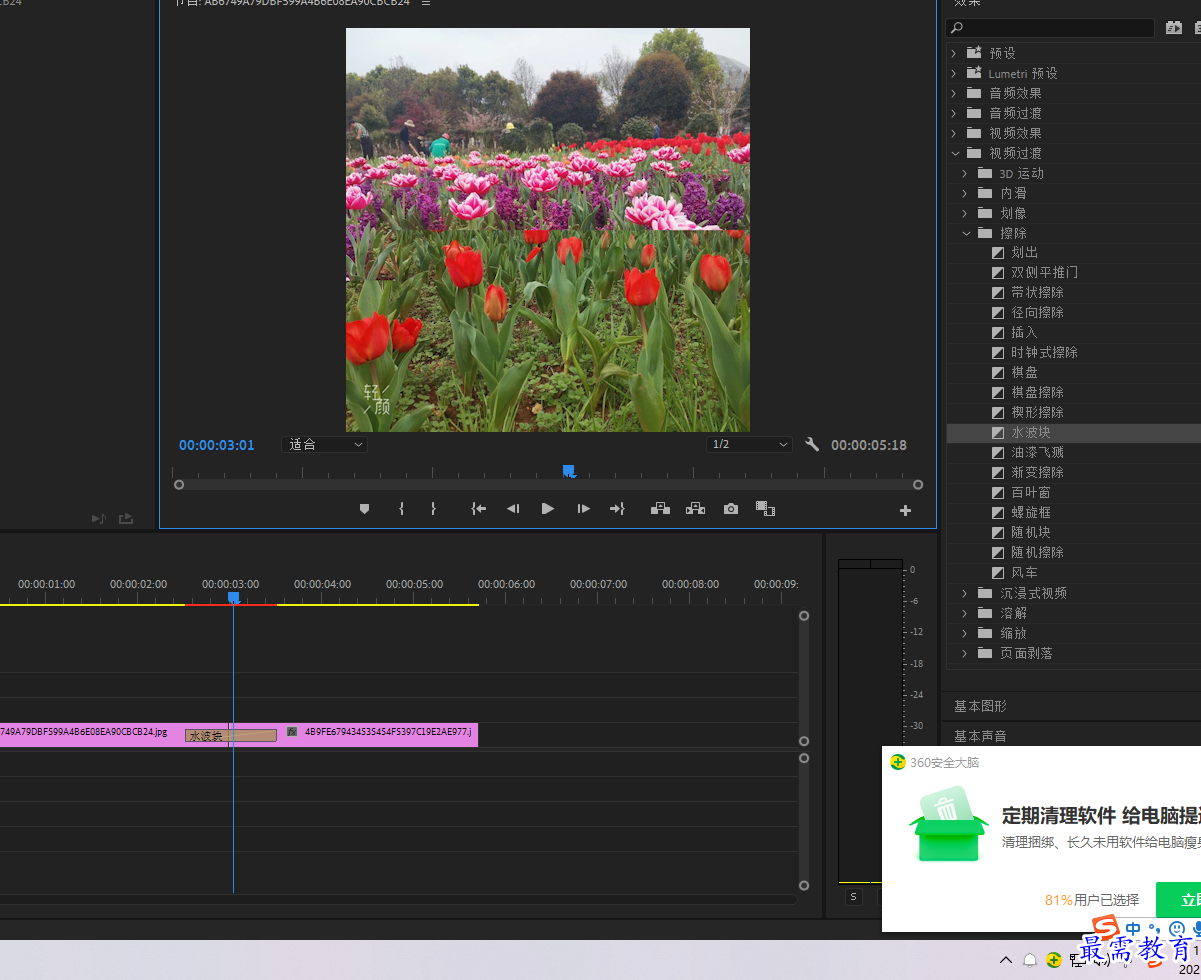The image size is (1201, 980).
Task: Click the Program Monitor playhead marker
Action: (568, 470)
